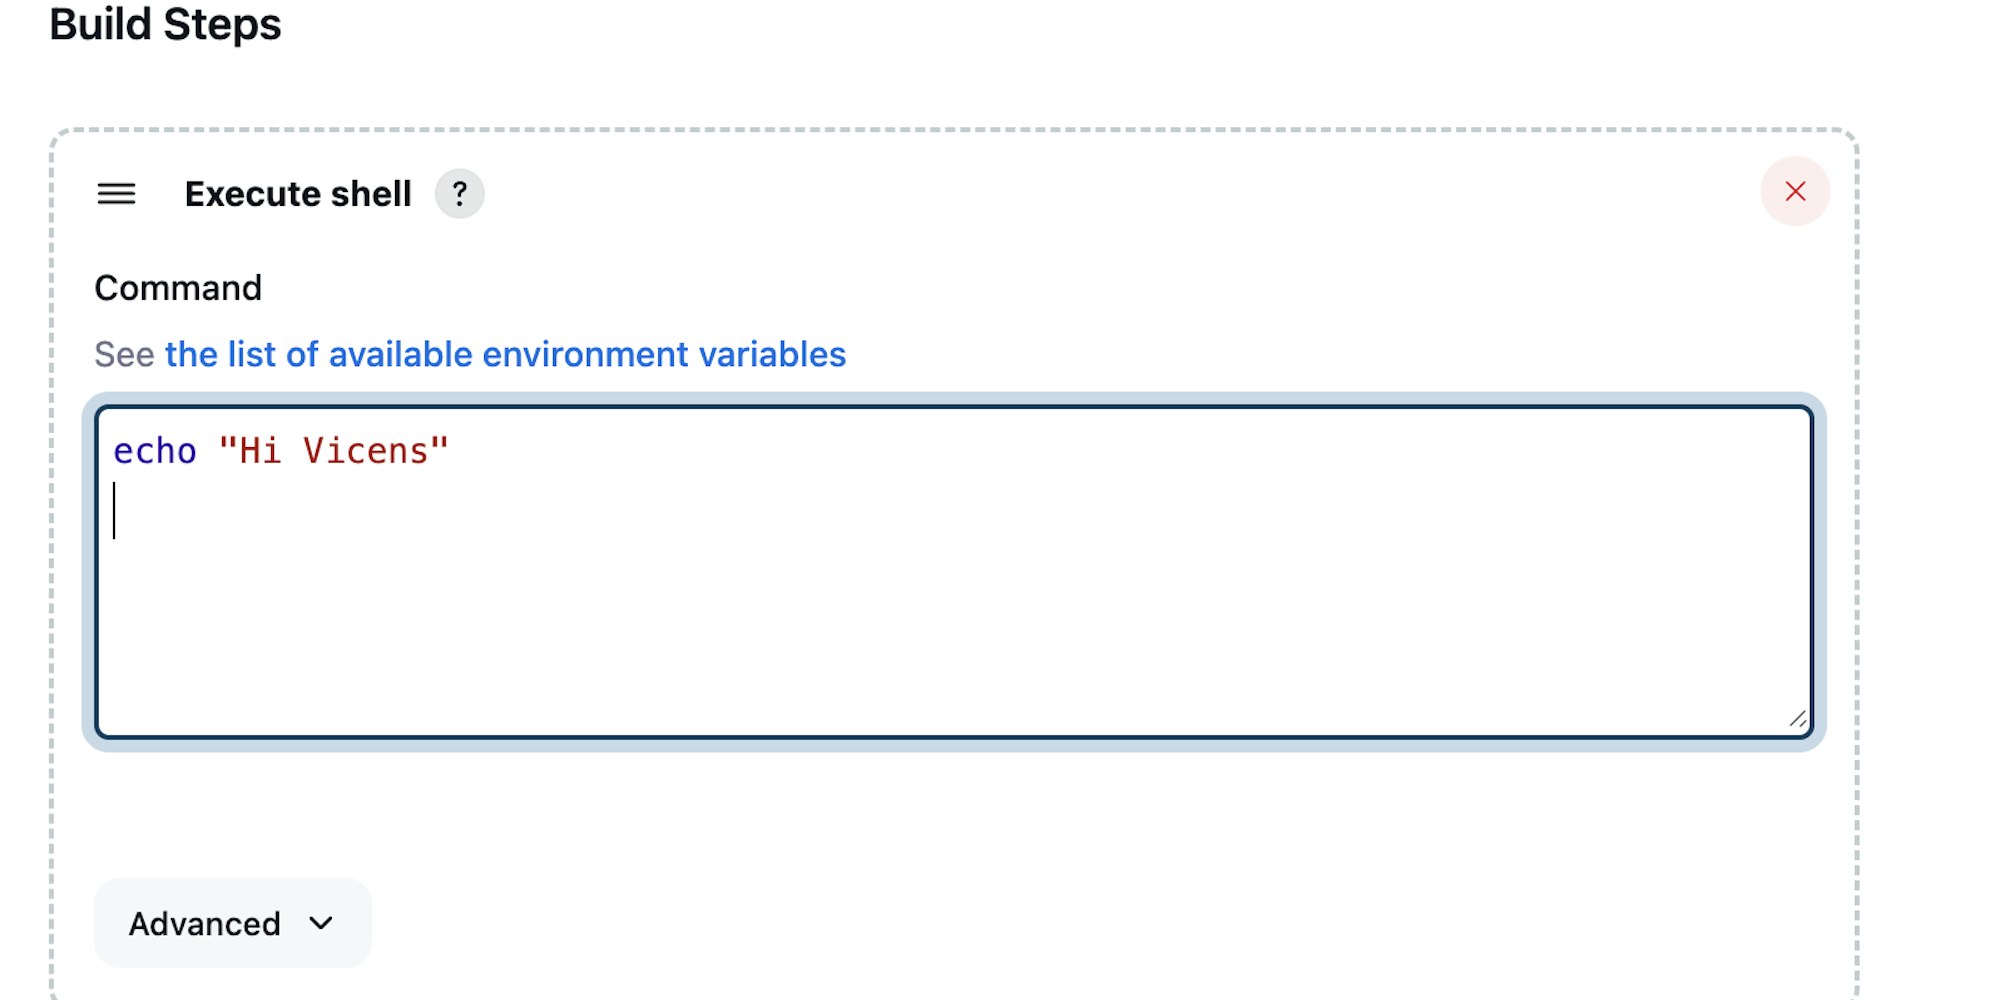2000x1000 pixels.
Task: Click the word "Steps" in the heading
Action: coord(222,24)
